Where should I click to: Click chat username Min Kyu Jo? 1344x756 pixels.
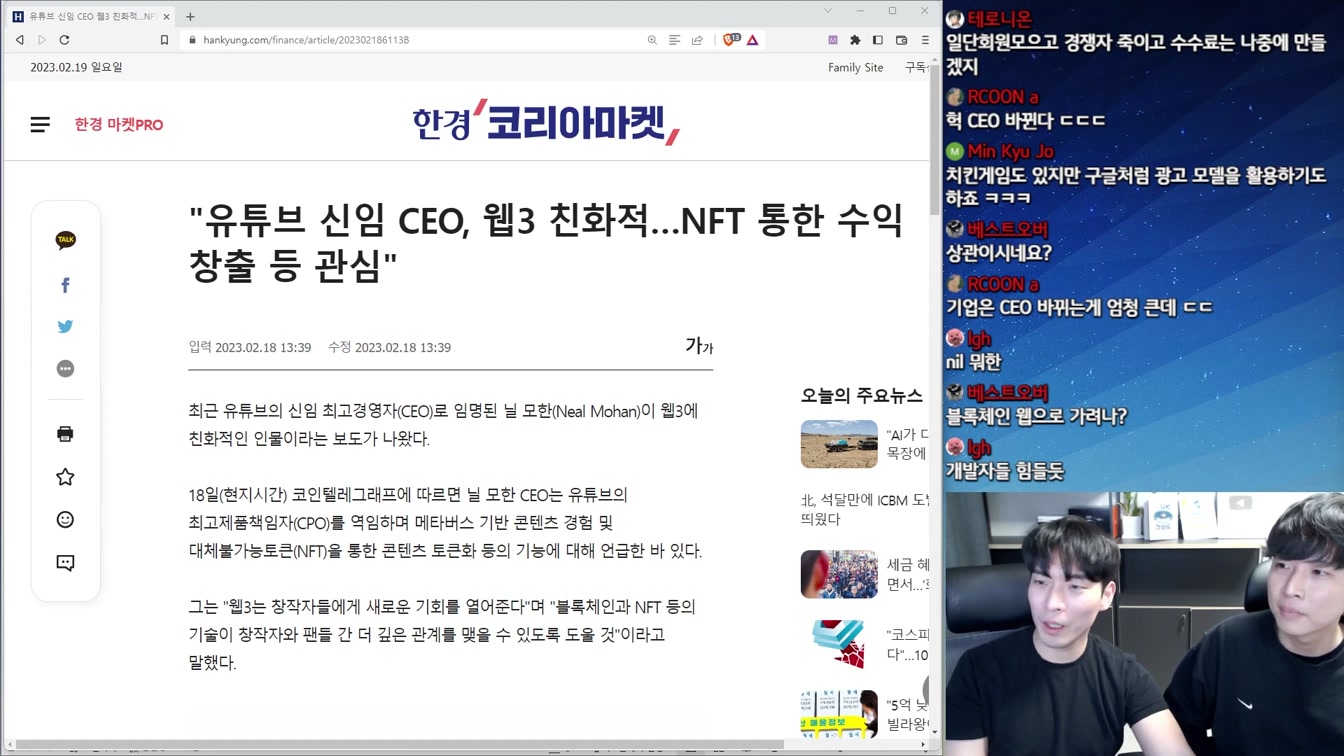tap(1010, 151)
